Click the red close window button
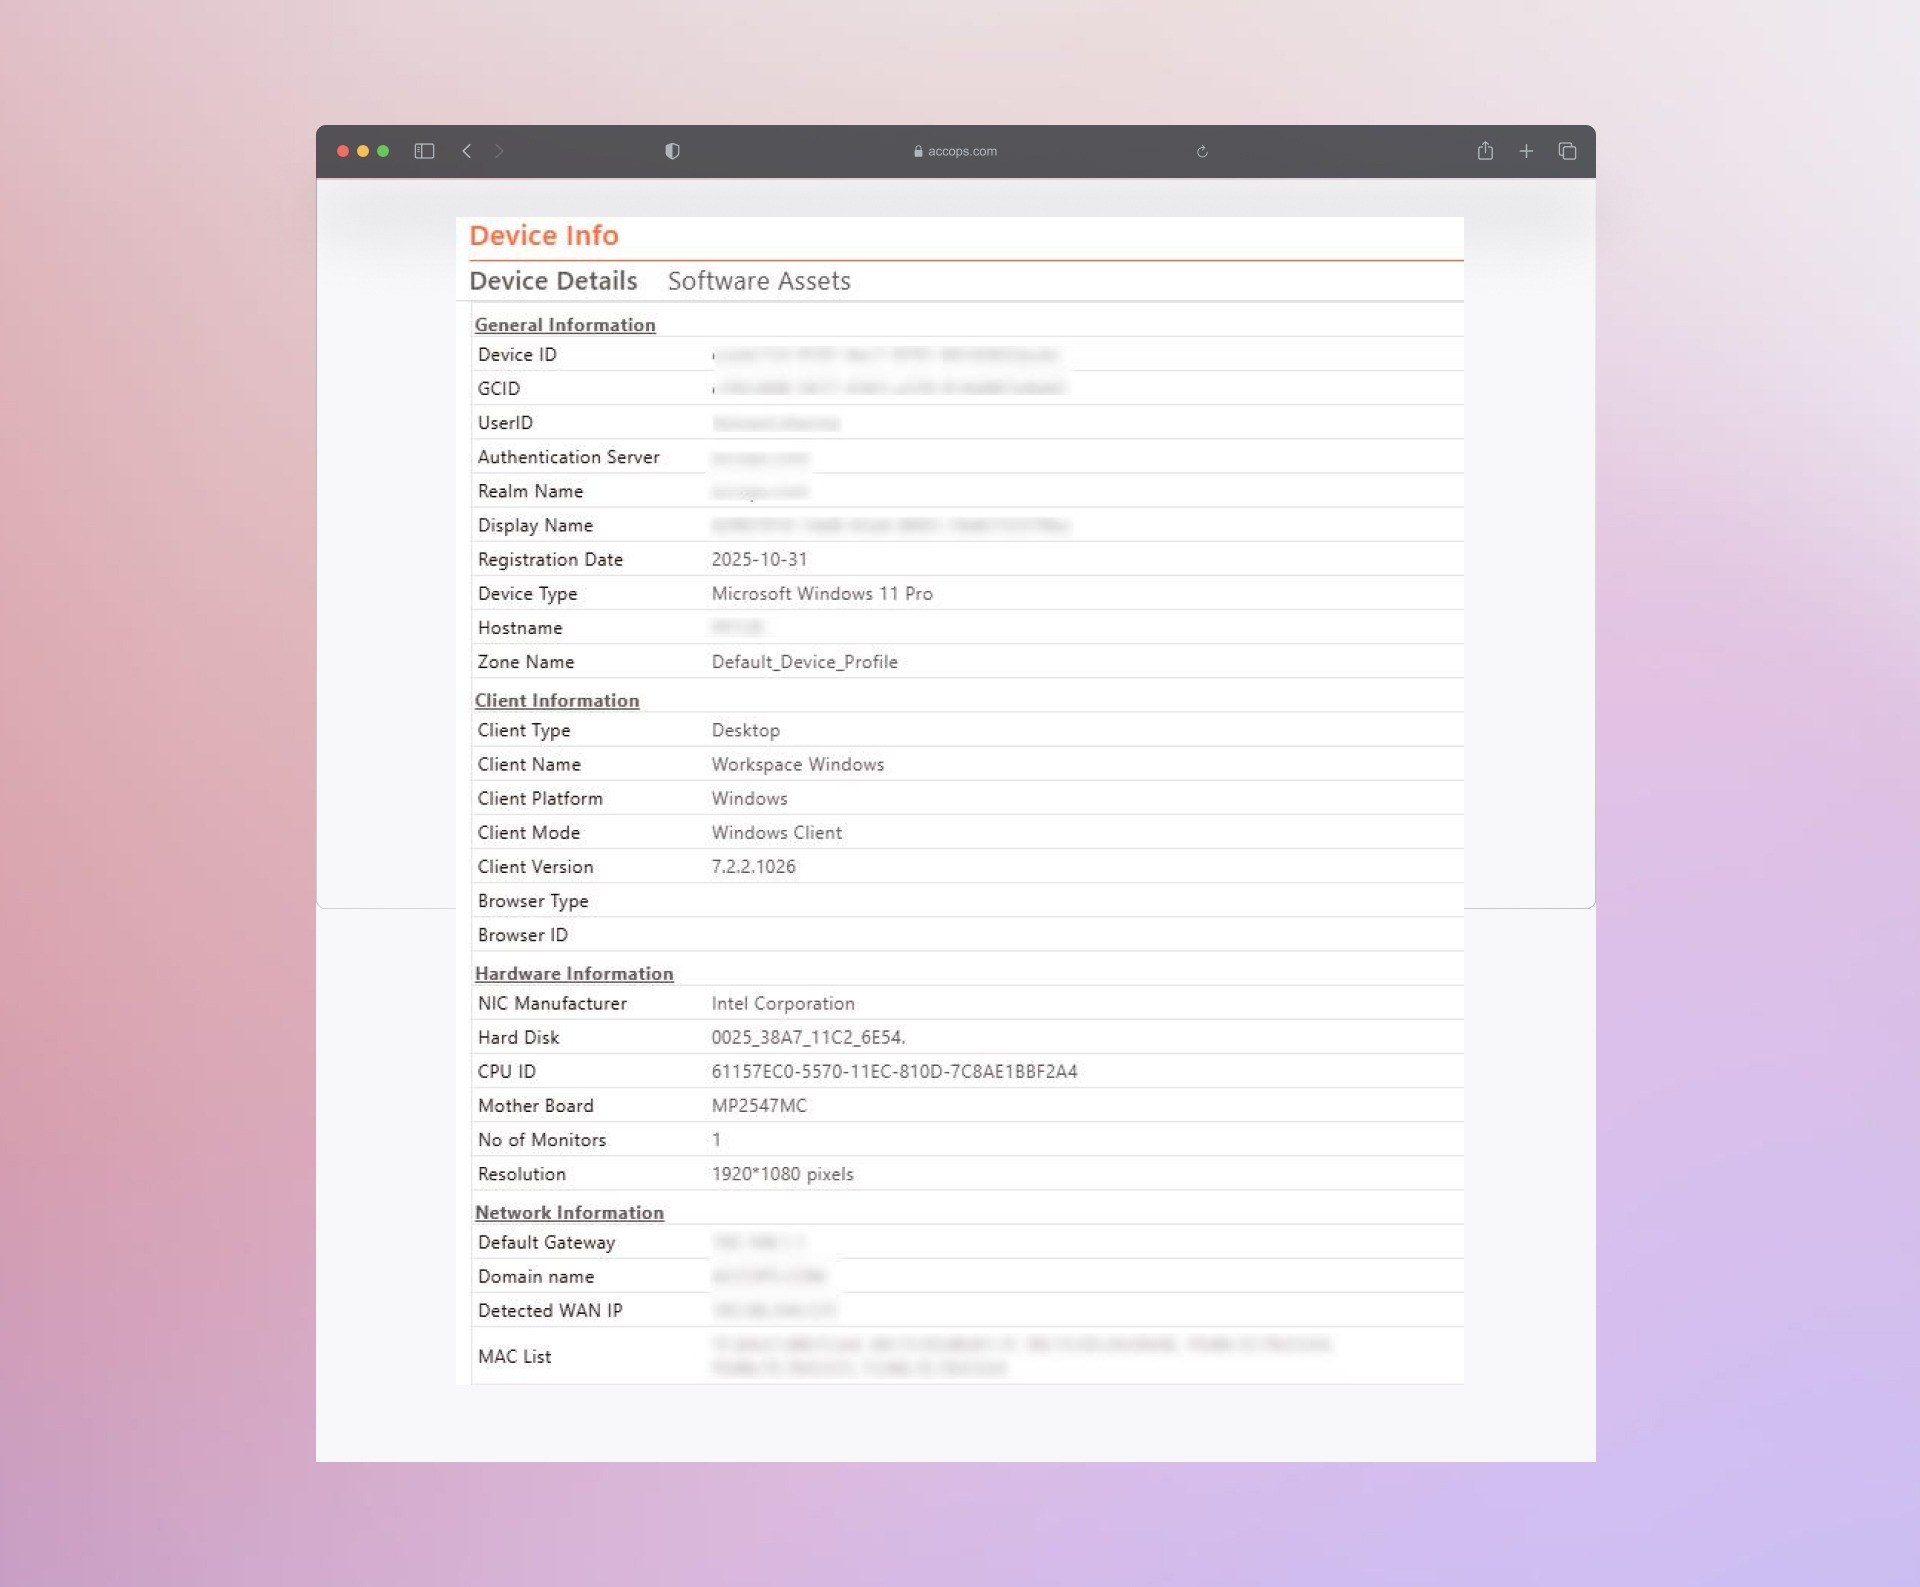 [343, 151]
